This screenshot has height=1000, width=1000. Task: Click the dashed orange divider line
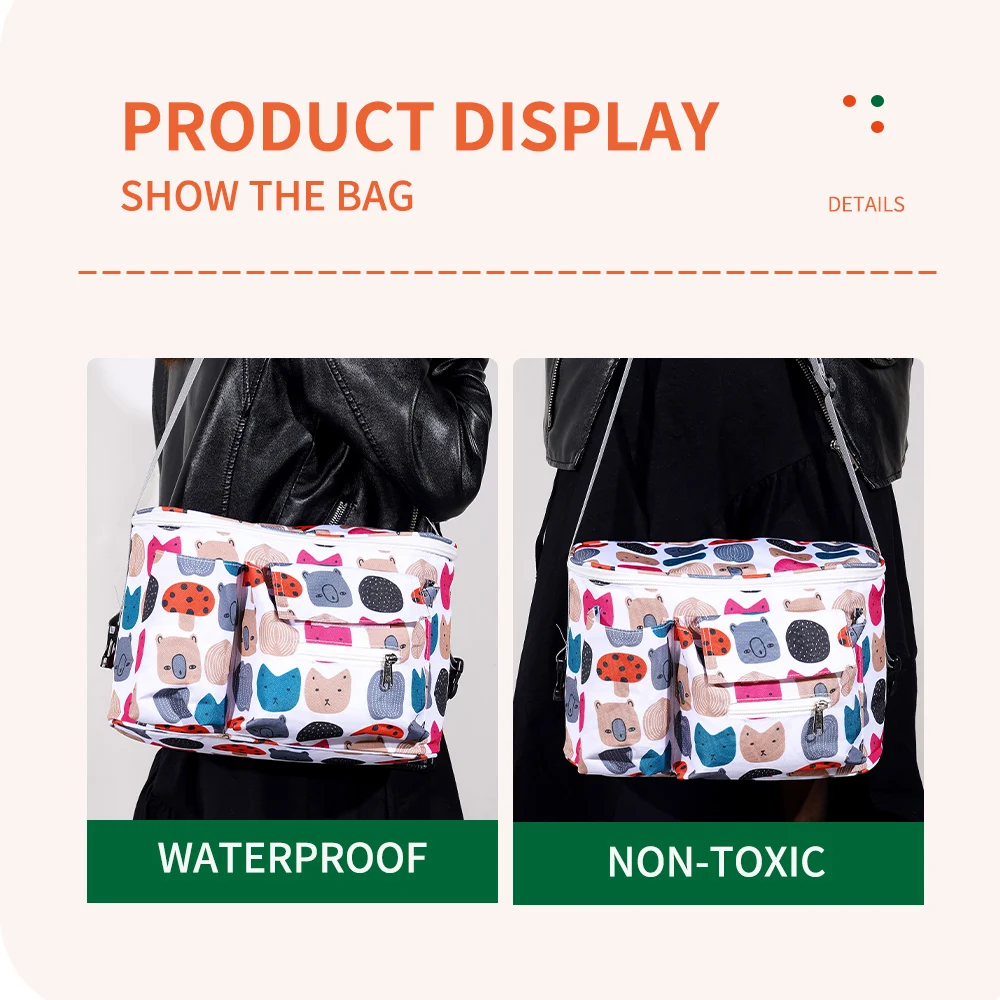click(508, 272)
